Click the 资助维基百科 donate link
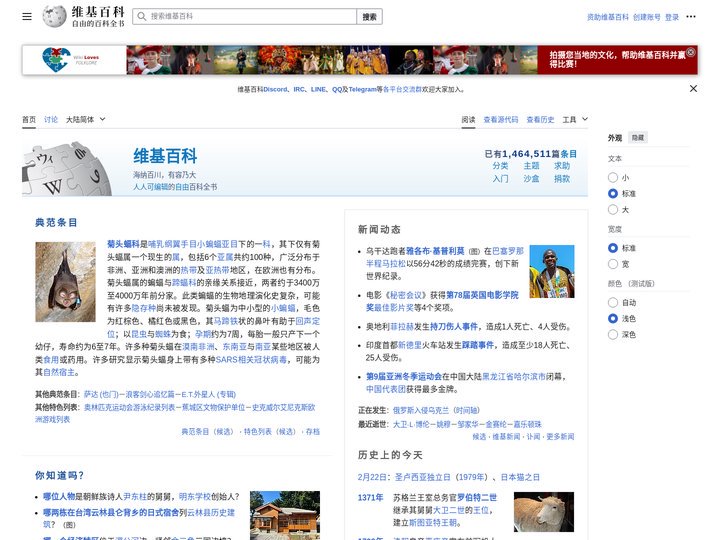 click(608, 17)
